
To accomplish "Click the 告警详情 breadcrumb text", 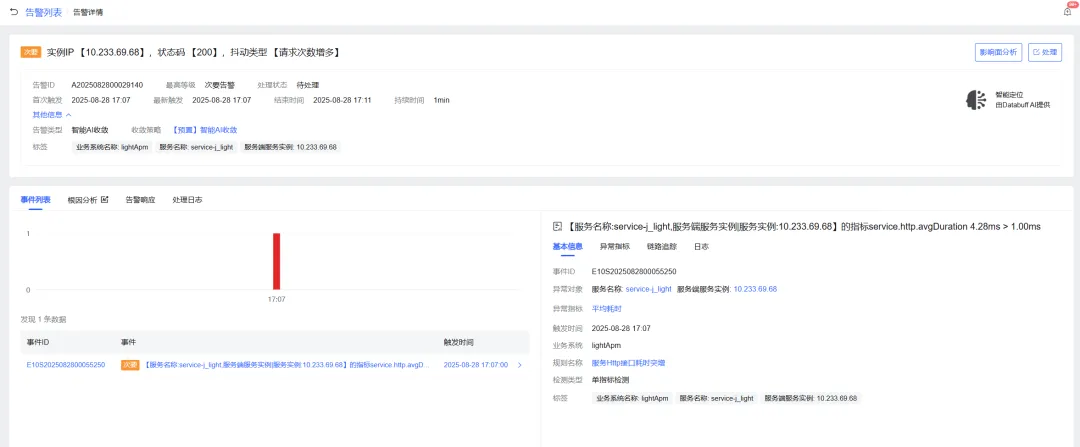I will pyautogui.click(x=88, y=12).
